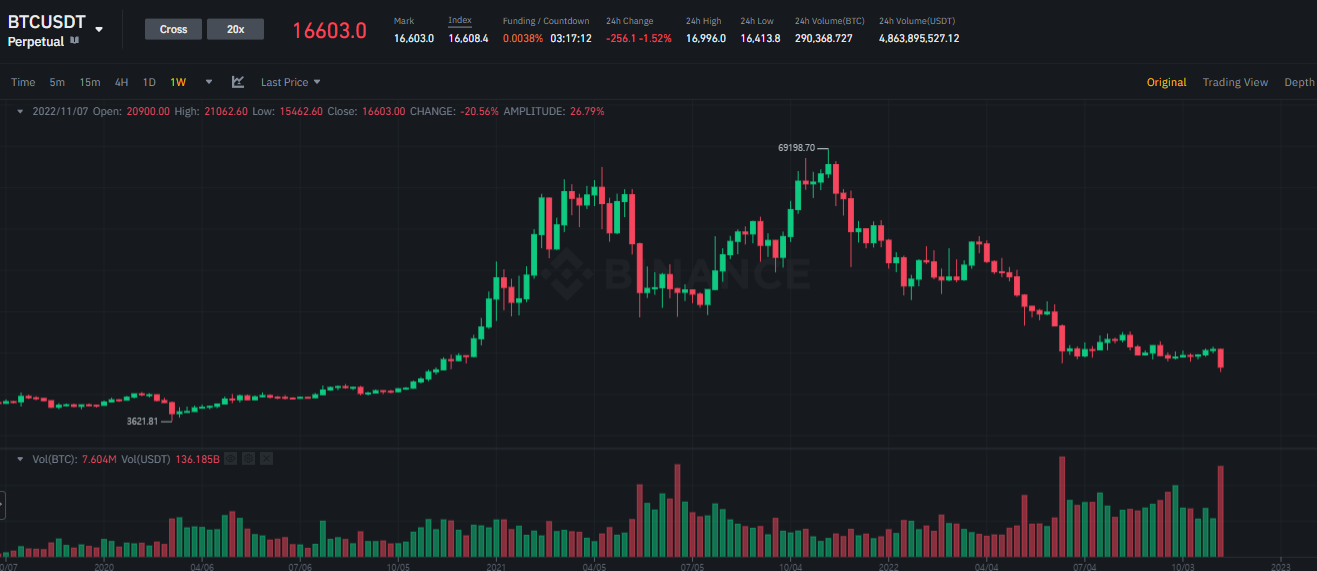This screenshot has height=571, width=1317.
Task: Hide the volume indicator with eye icon
Action: tap(231, 459)
